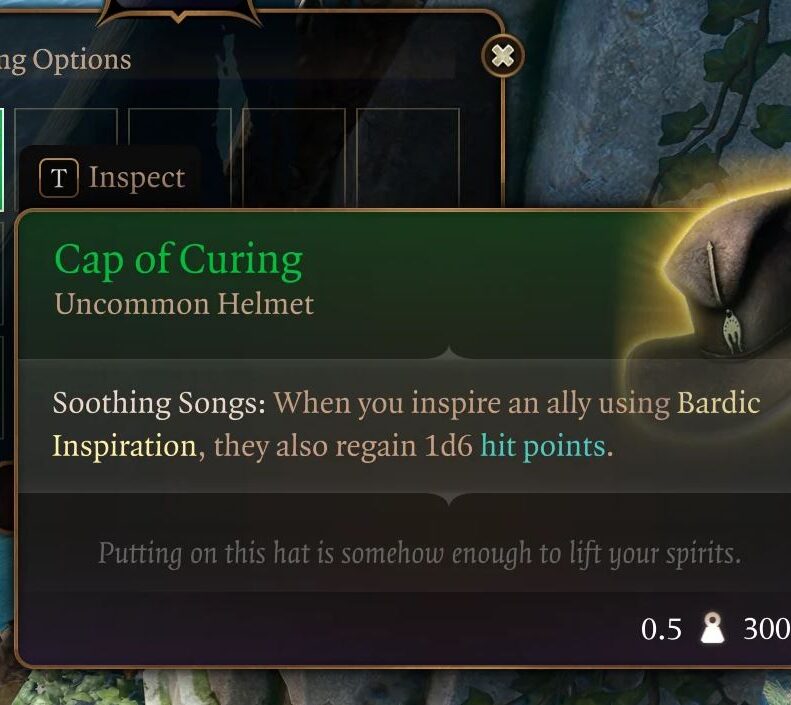Click the 0.5 weight value
Screen dimensions: 791x705
[x=661, y=629]
